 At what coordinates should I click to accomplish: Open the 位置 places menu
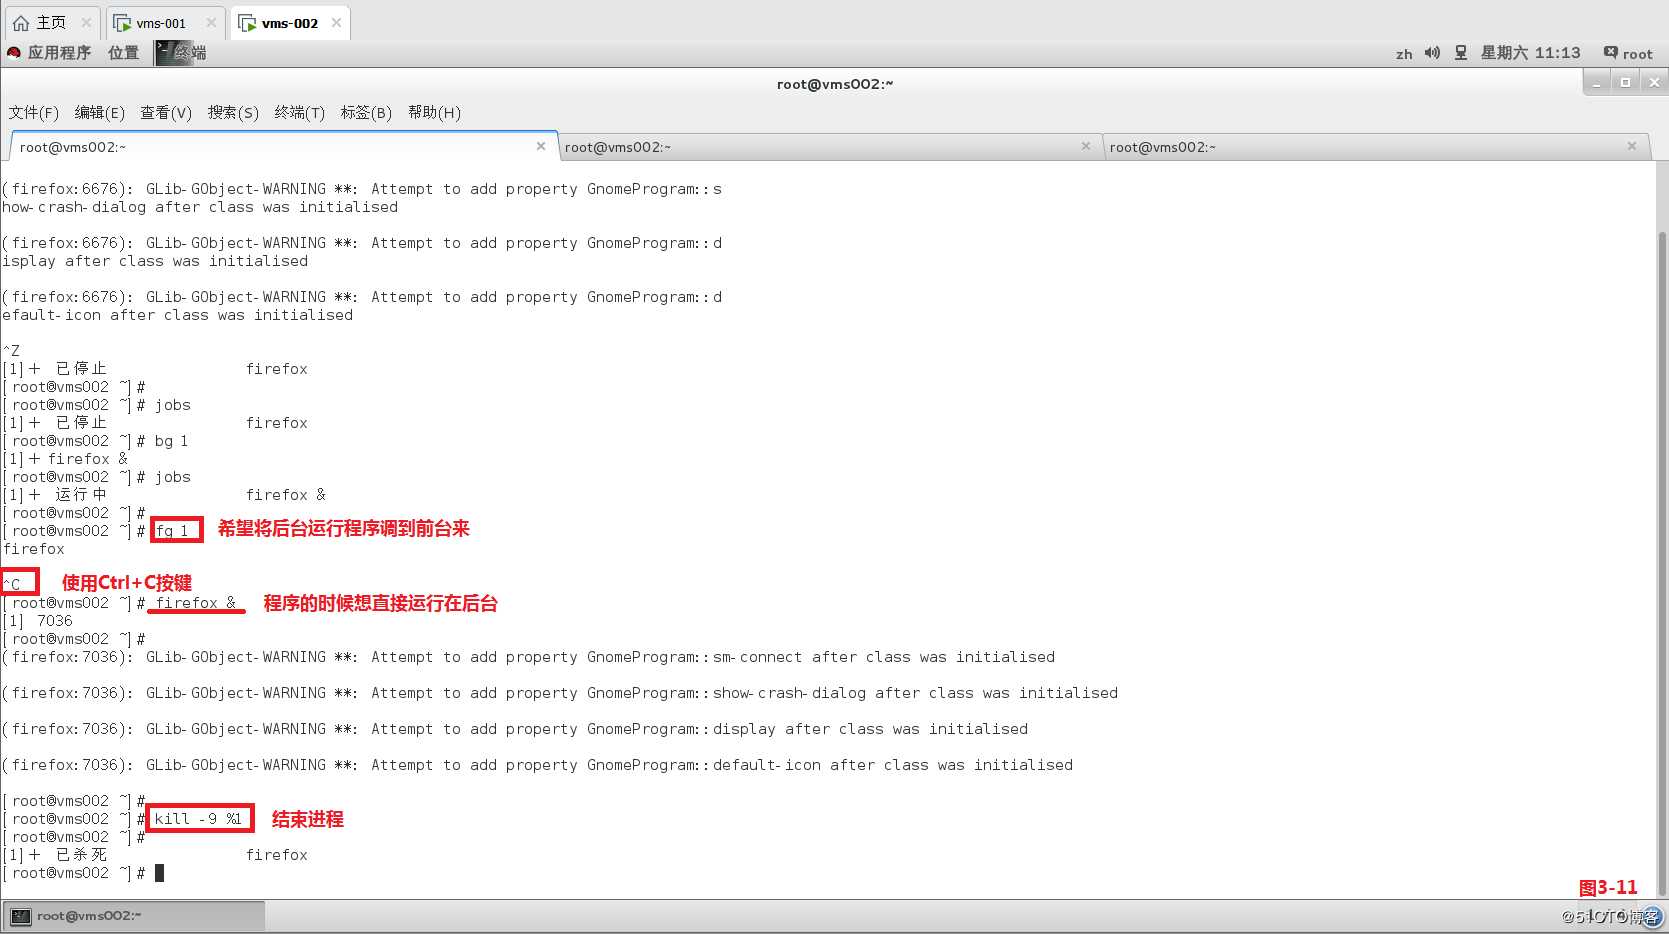[124, 53]
